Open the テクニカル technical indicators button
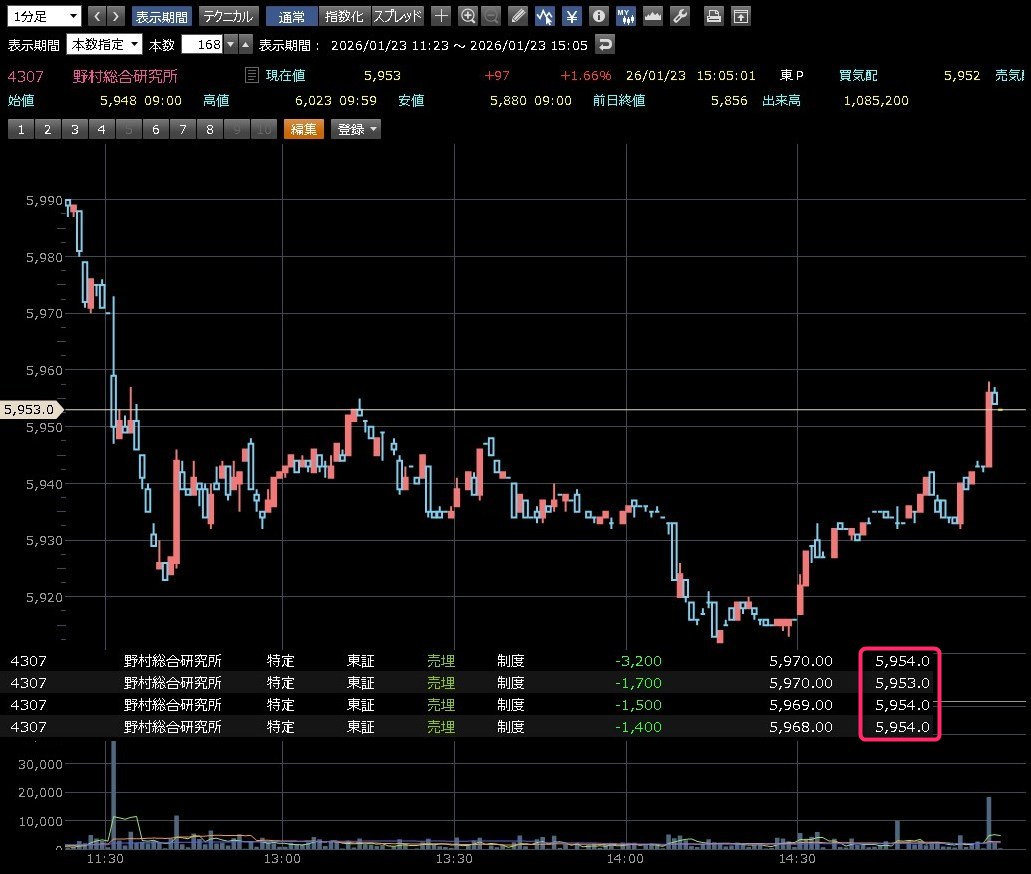1031x874 pixels. coord(229,16)
